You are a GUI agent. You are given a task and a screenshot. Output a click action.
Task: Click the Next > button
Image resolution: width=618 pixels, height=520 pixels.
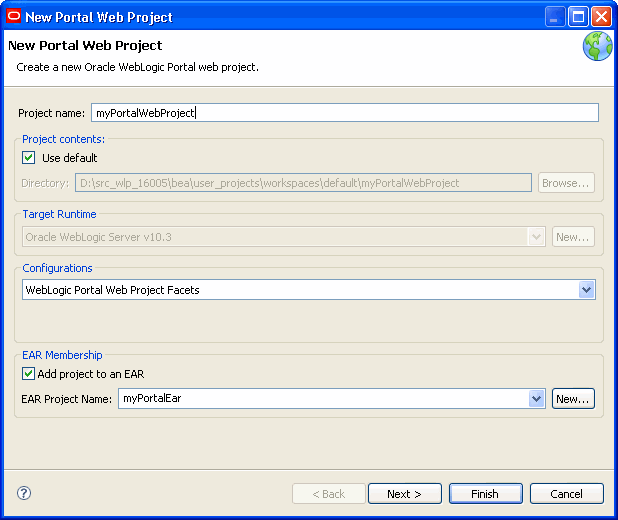pos(405,494)
